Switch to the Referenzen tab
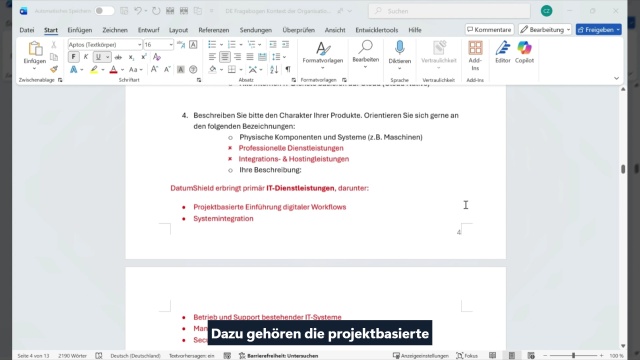This screenshot has width=640, height=360. [x=213, y=30]
